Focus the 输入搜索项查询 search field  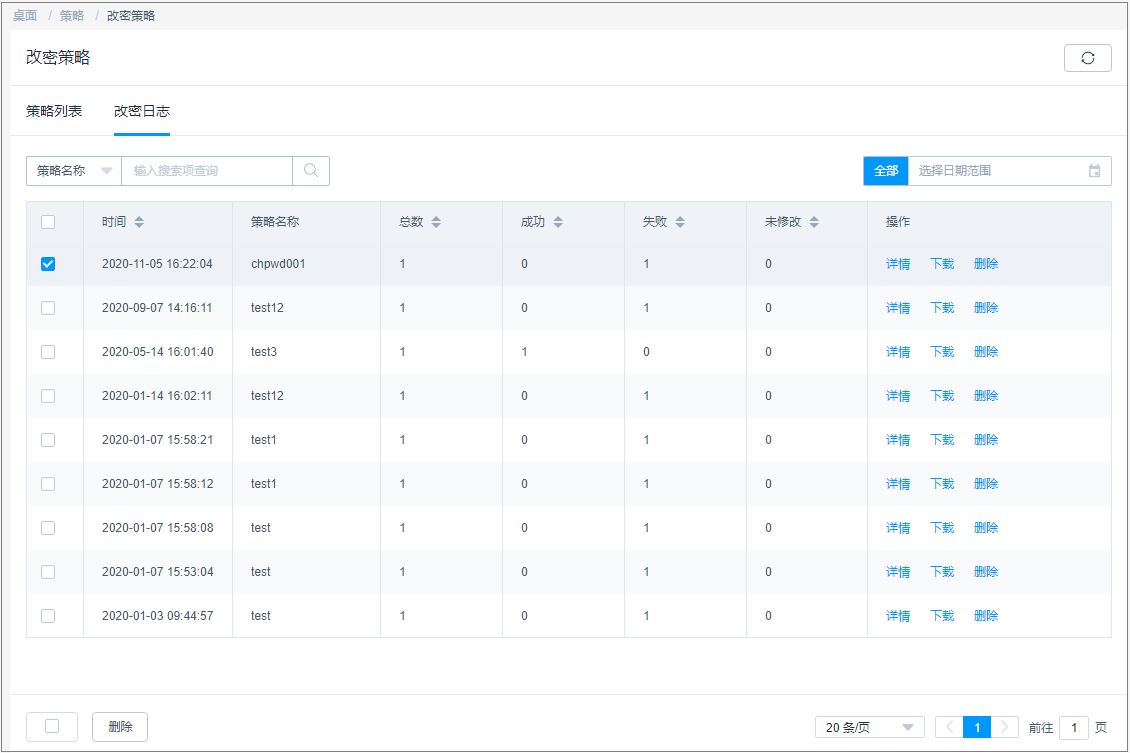click(x=206, y=171)
